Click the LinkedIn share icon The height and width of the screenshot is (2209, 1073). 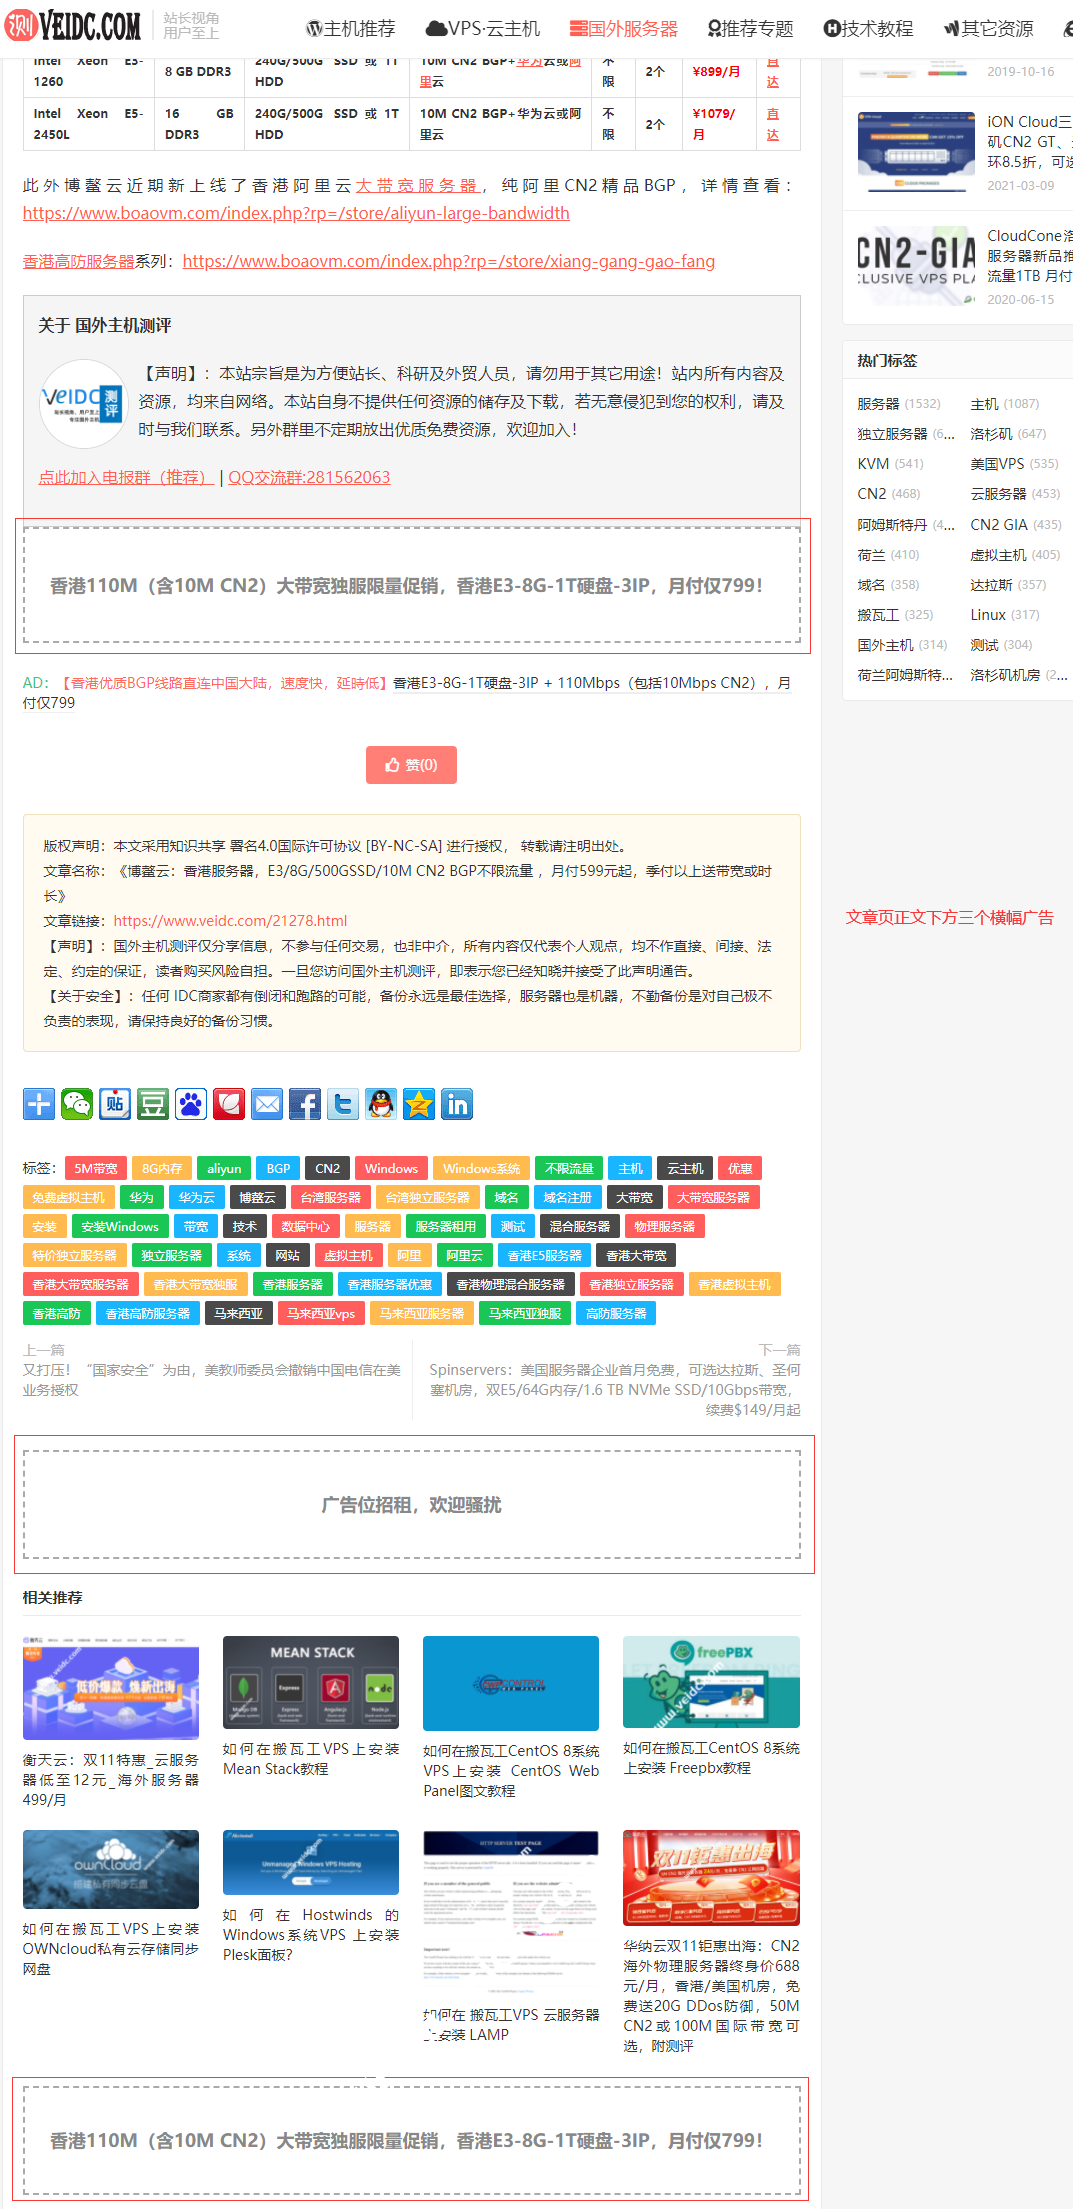point(457,1104)
